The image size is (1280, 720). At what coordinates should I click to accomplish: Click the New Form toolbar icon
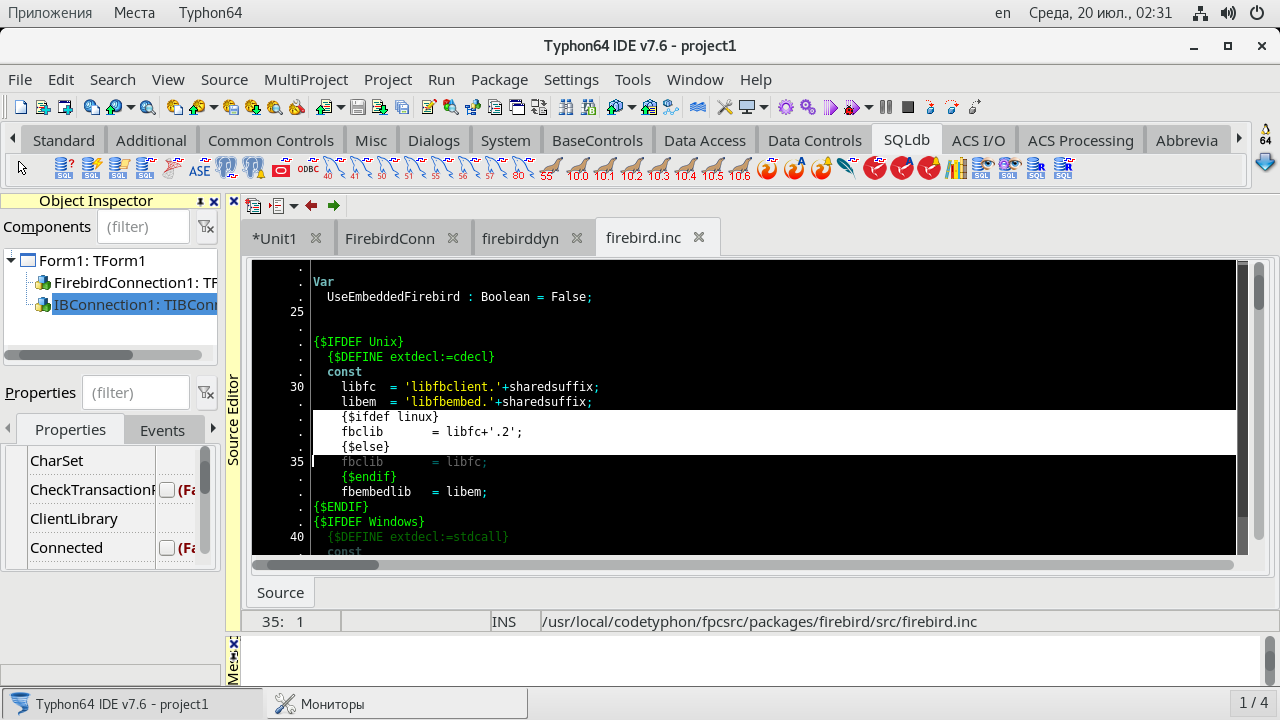point(65,107)
